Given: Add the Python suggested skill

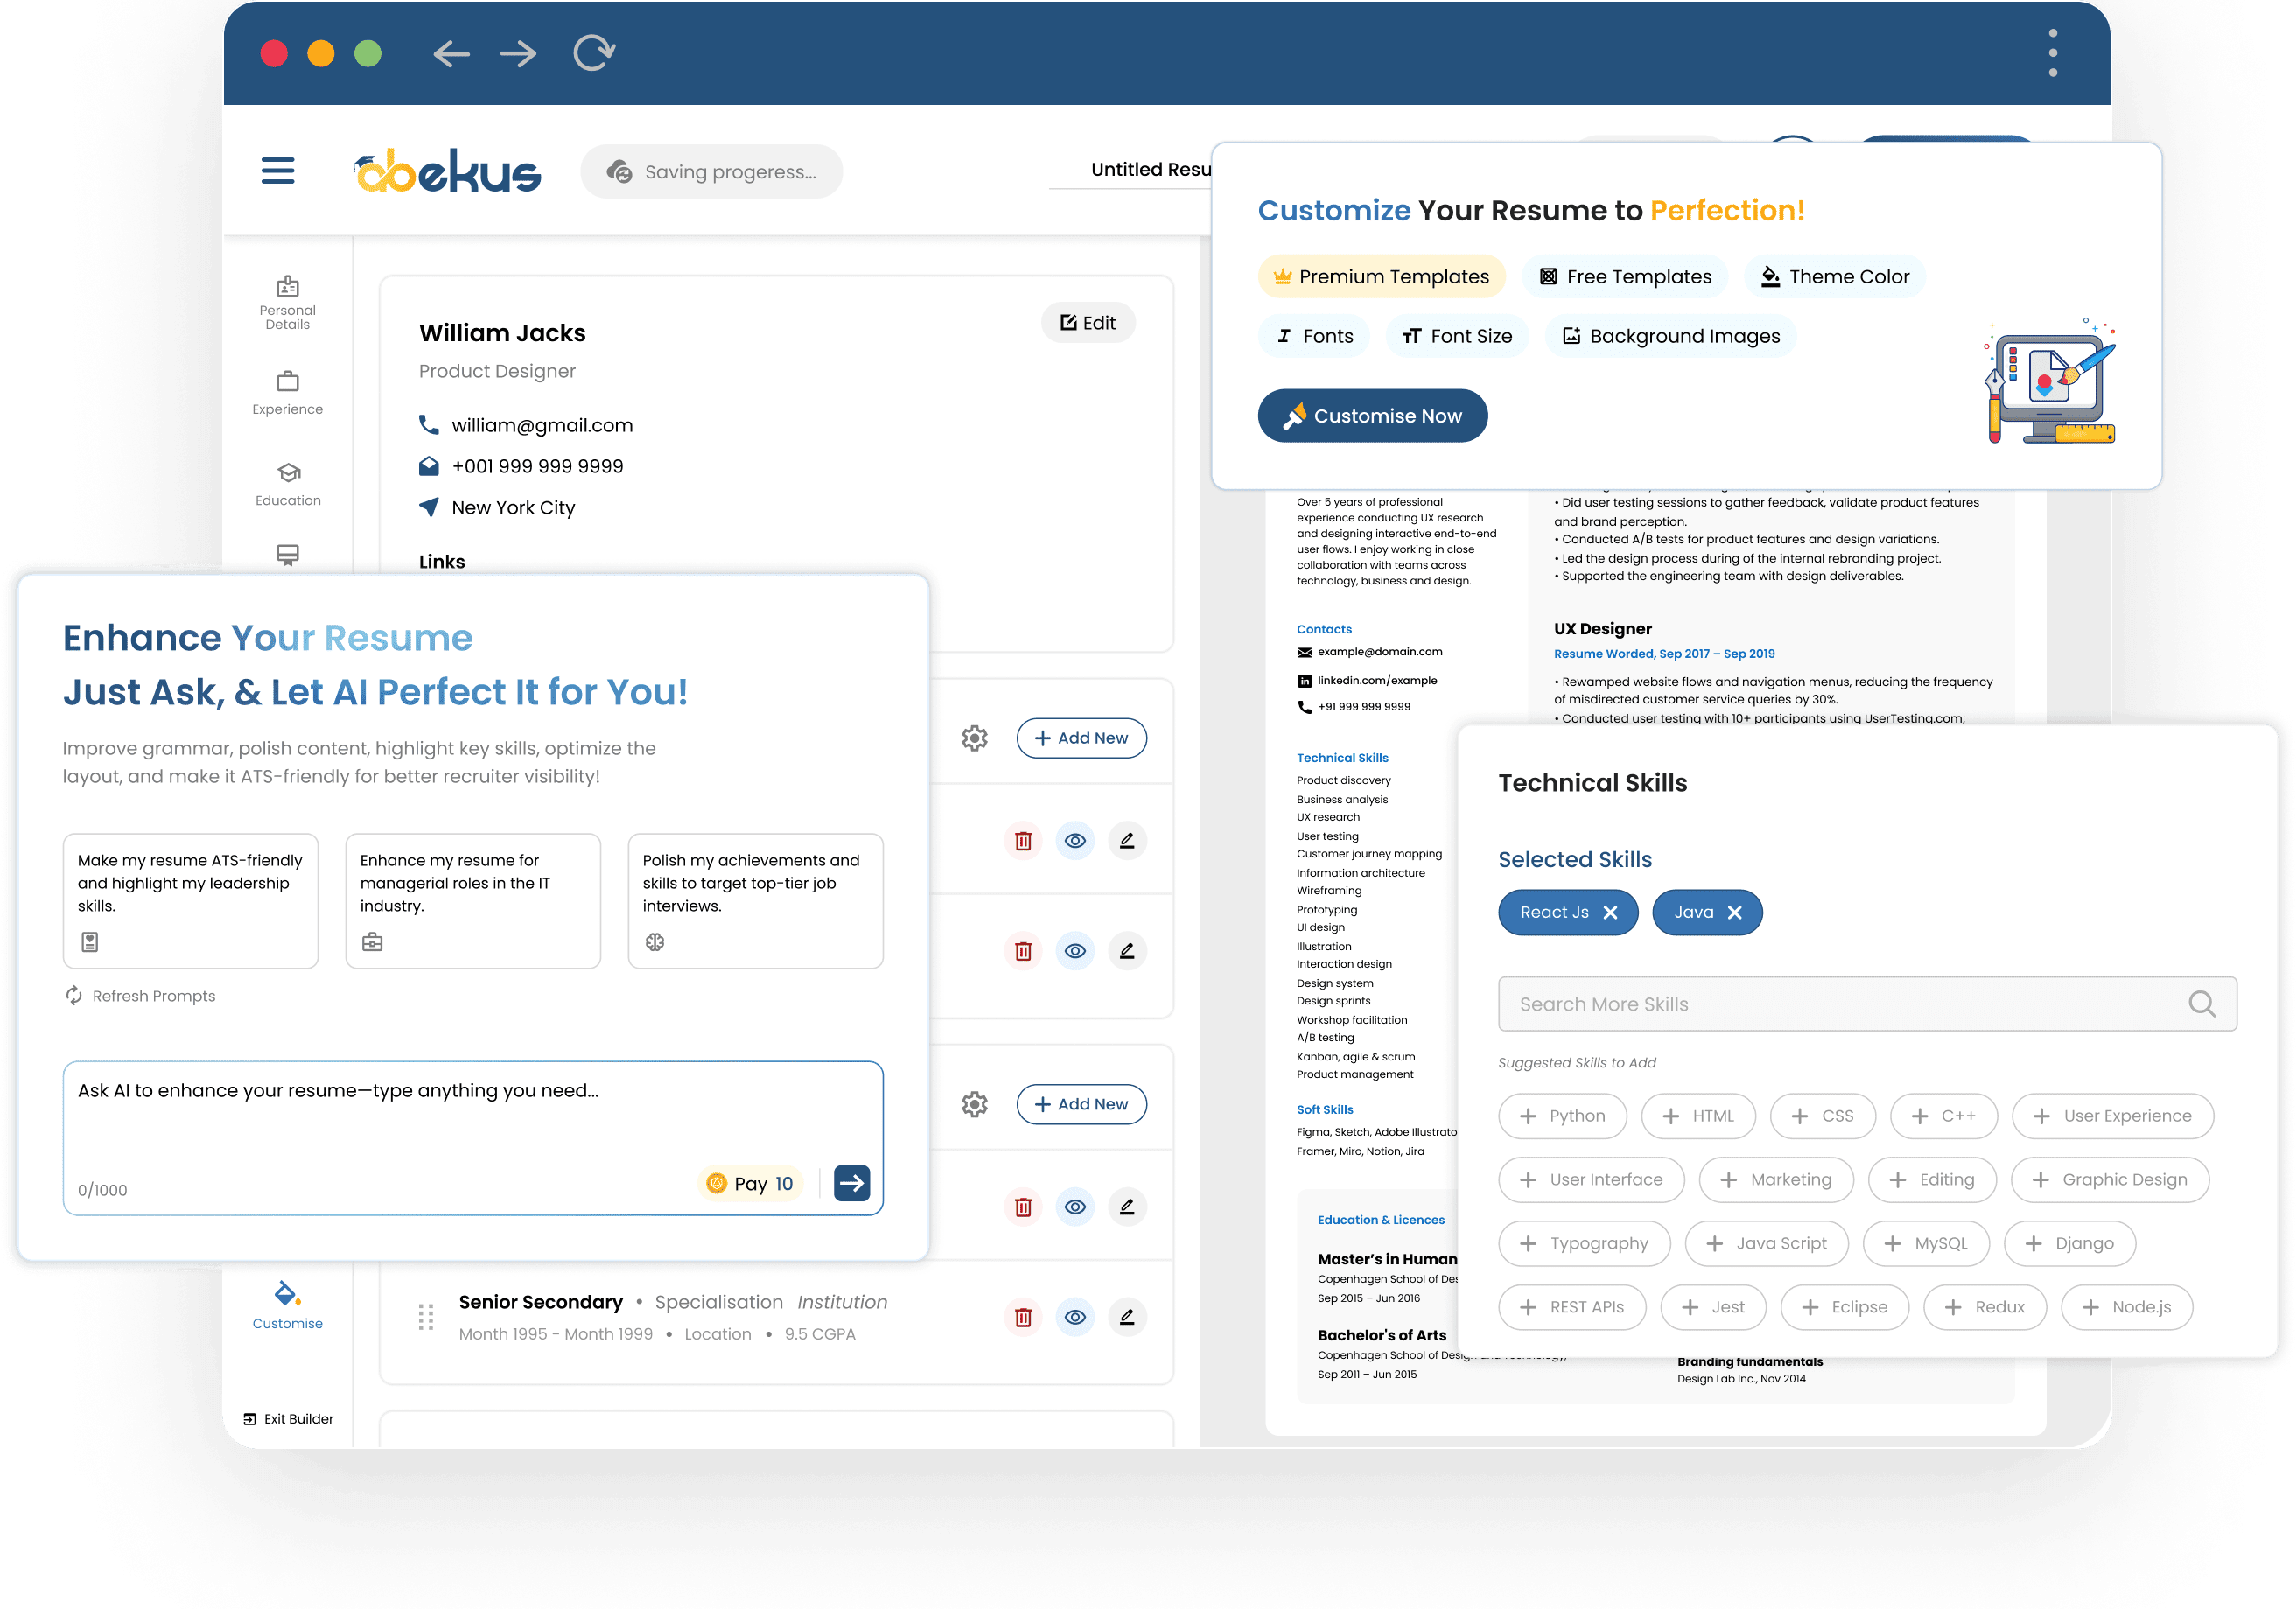Looking at the screenshot, I should [x=1562, y=1115].
